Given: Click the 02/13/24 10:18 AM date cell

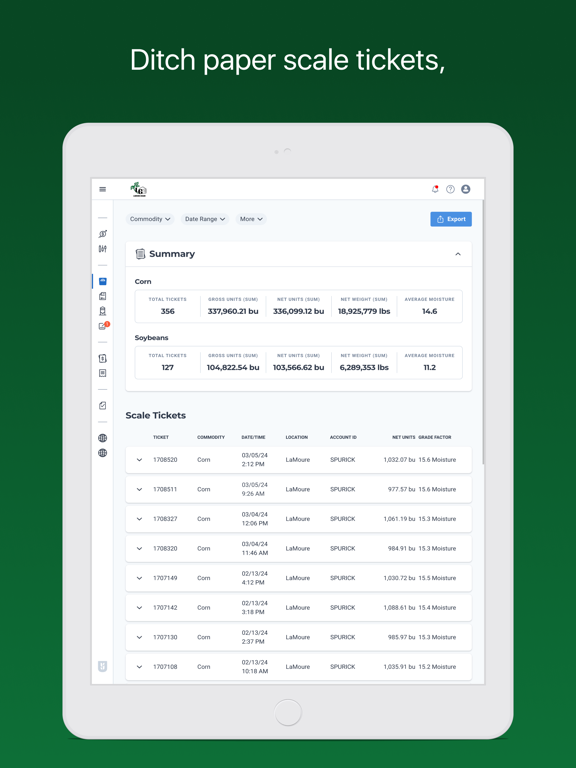Looking at the screenshot, I should coord(254,667).
